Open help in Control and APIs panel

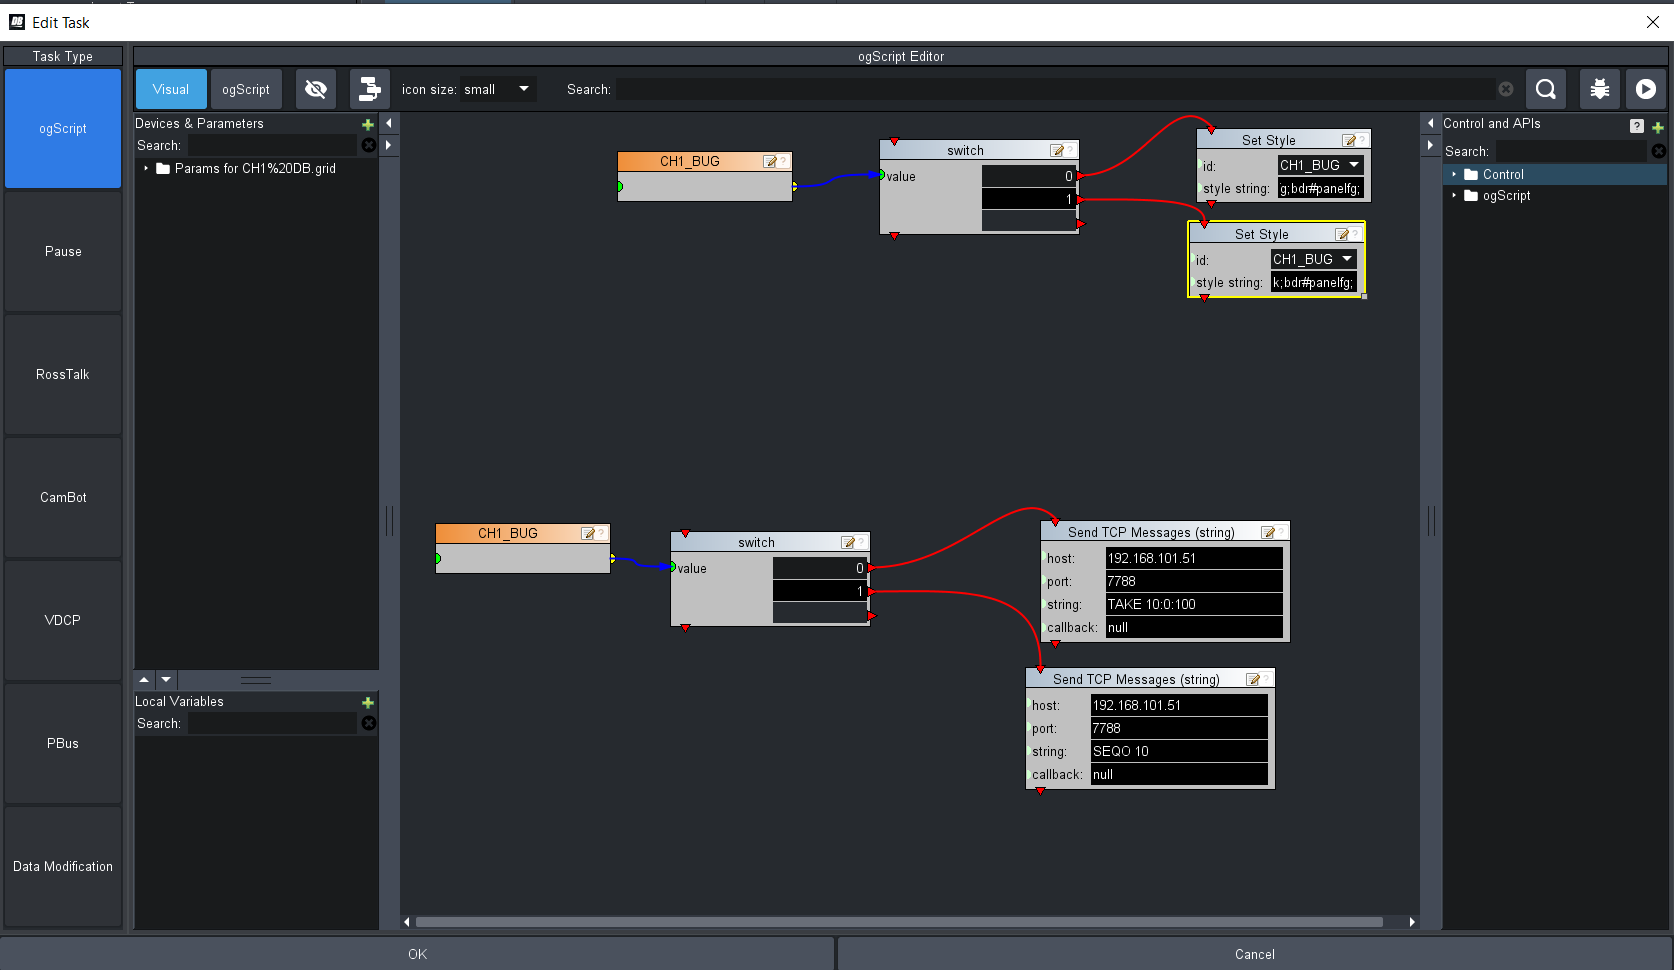1636,126
